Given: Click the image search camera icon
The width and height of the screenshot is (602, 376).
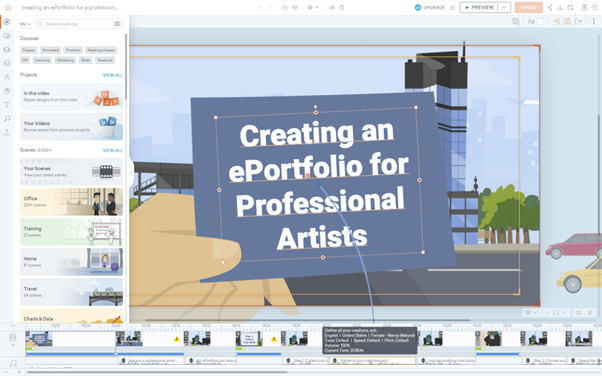Looking at the screenshot, I should [x=117, y=24].
